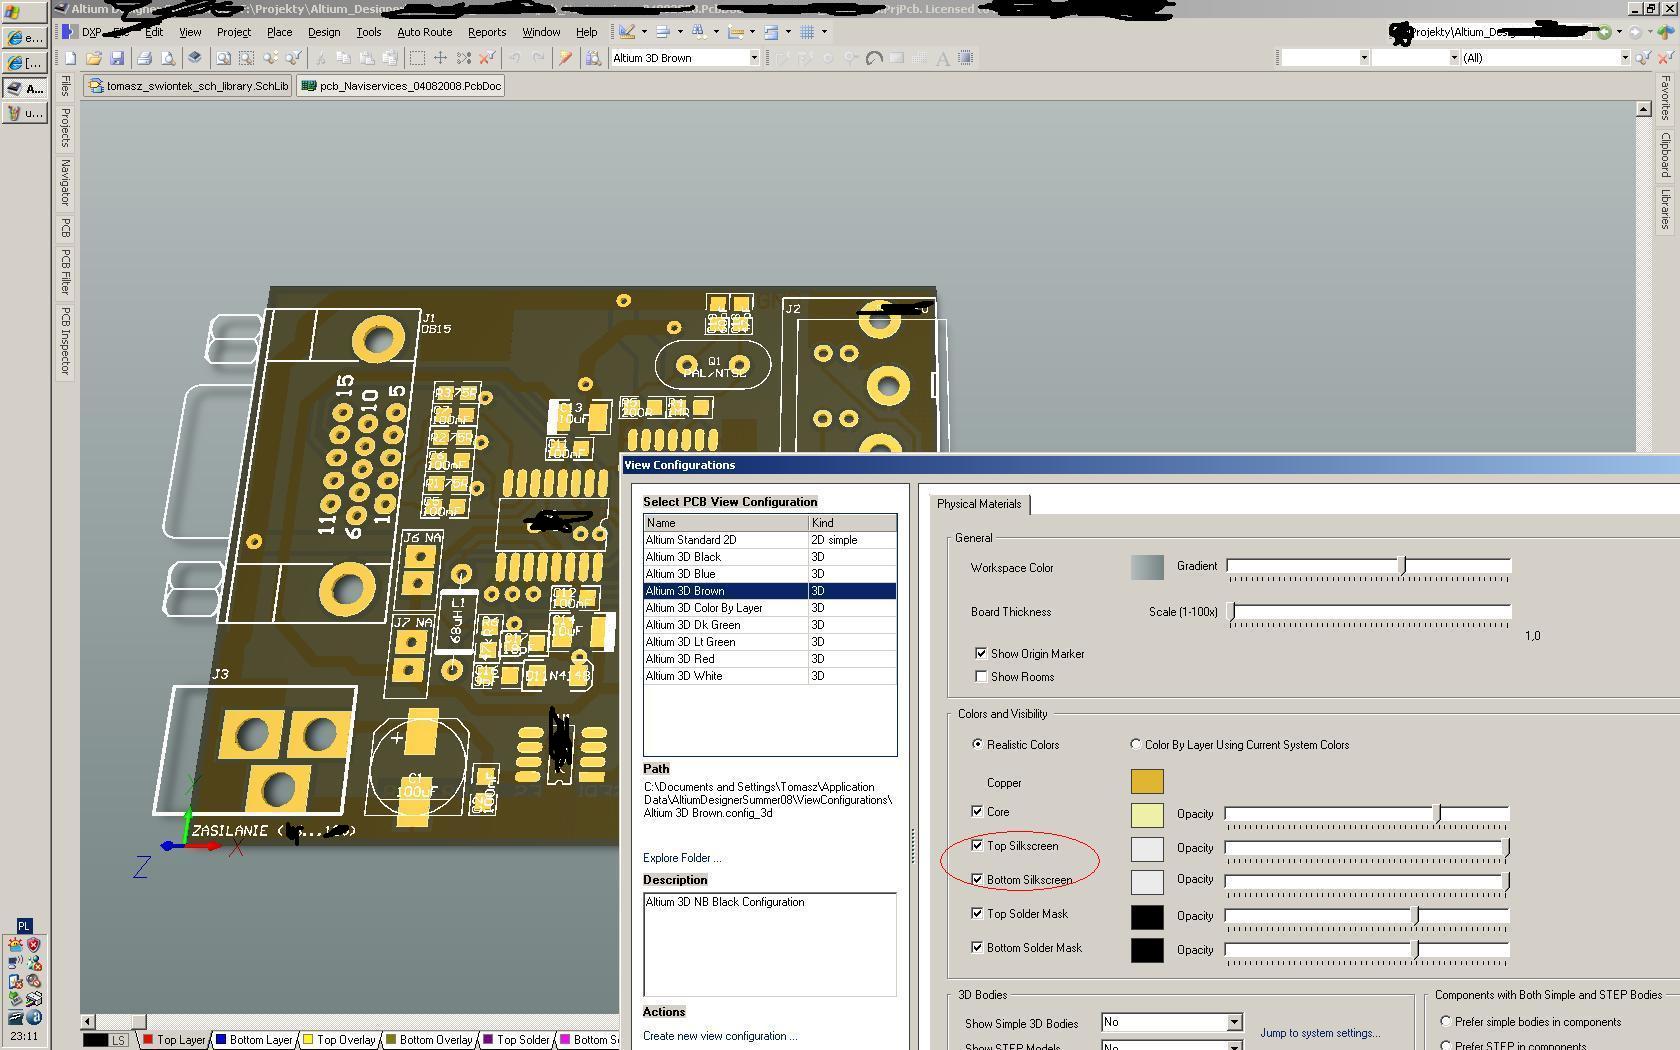Select the Realistic Colors radio button
Screen dimensions: 1680x1050
(x=977, y=744)
